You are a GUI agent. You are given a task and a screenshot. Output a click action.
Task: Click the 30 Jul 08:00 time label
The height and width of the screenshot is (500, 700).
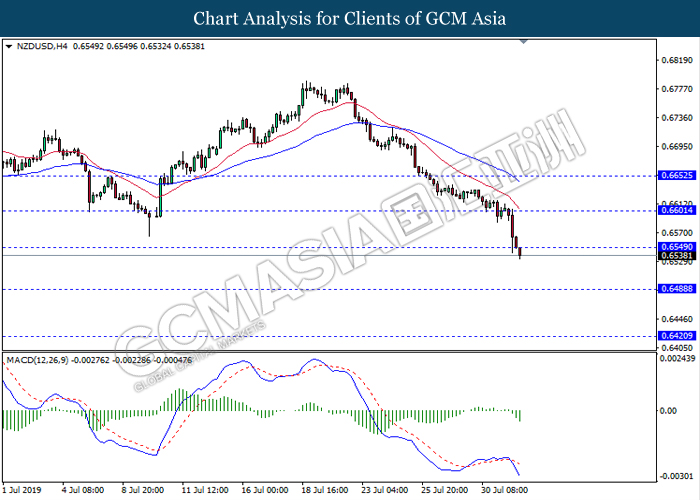504,490
